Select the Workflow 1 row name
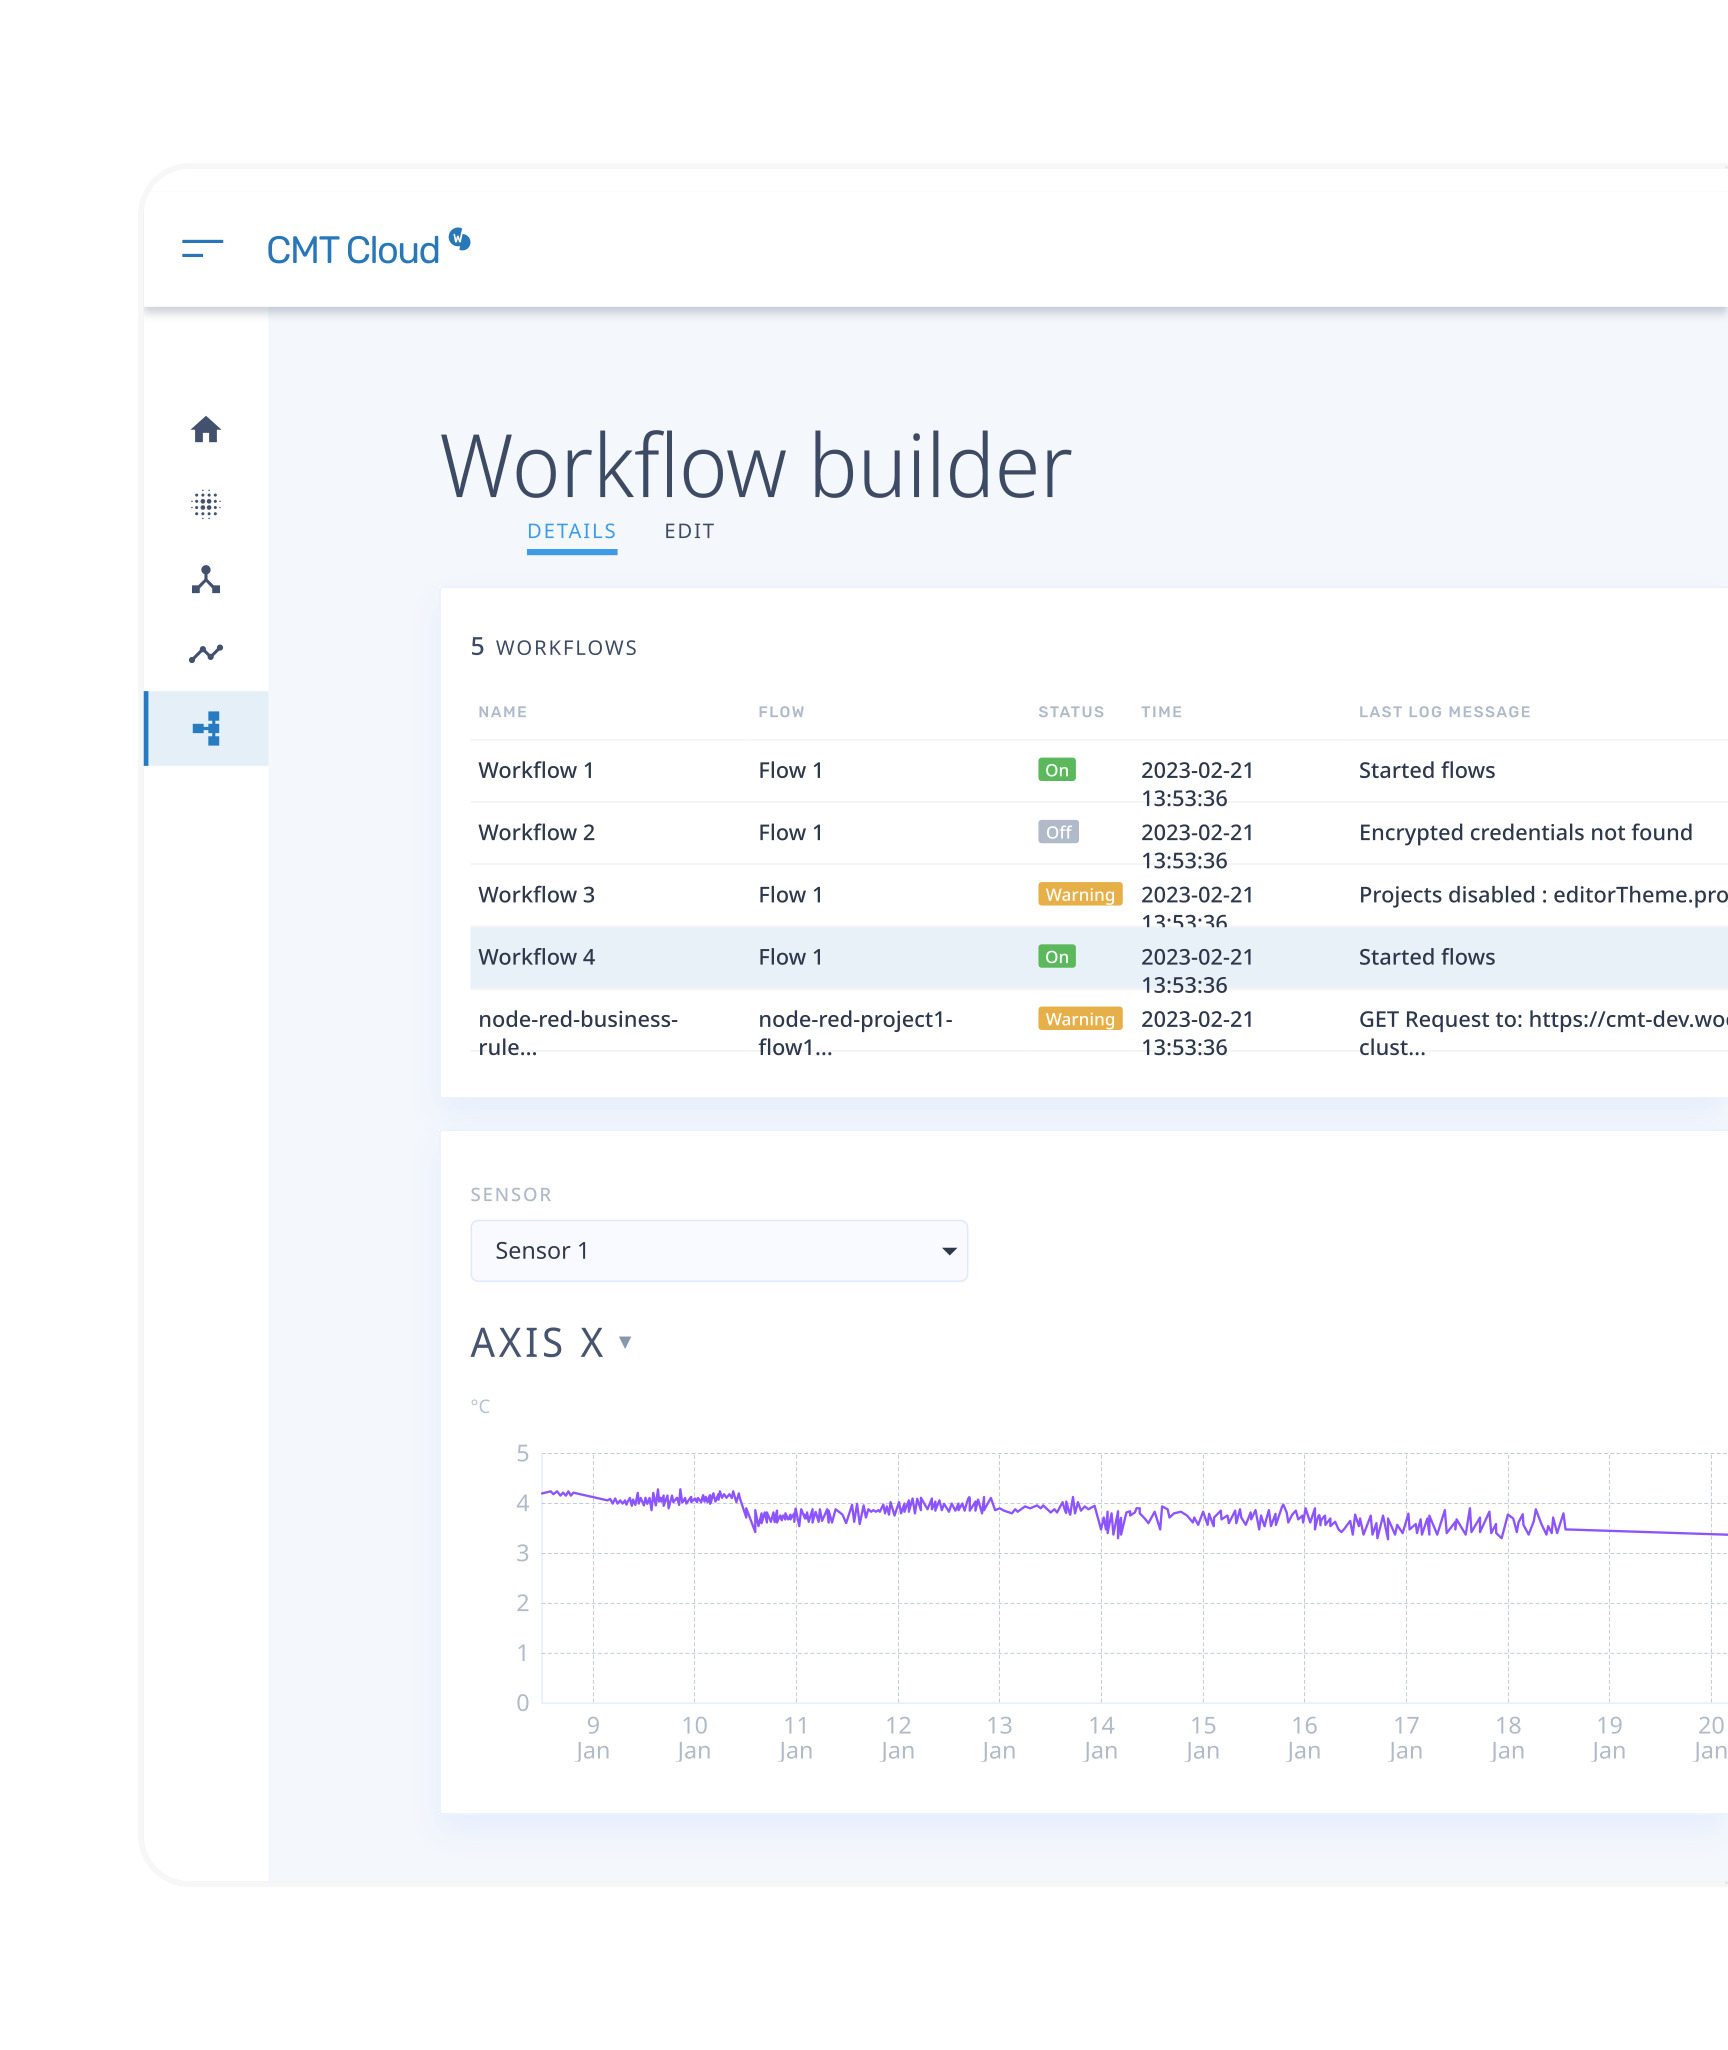This screenshot has height=2050, width=1728. tap(536, 770)
